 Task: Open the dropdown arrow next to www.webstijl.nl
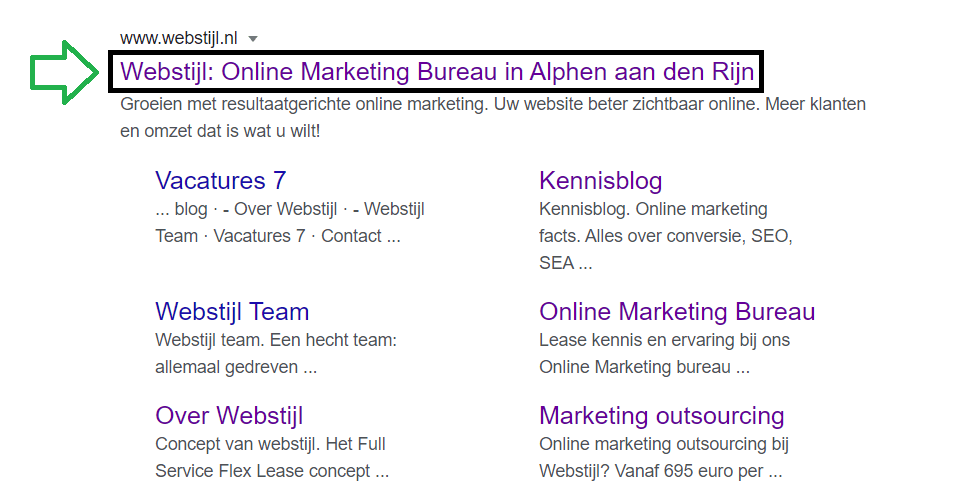click(x=252, y=39)
